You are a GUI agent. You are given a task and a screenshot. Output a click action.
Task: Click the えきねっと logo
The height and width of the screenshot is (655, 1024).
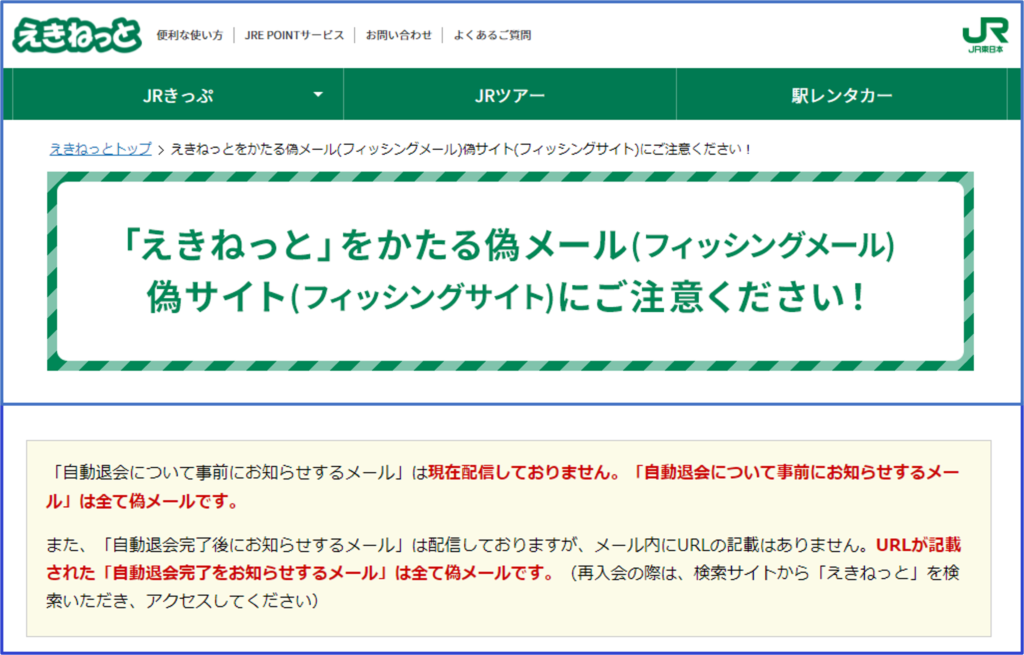77,35
